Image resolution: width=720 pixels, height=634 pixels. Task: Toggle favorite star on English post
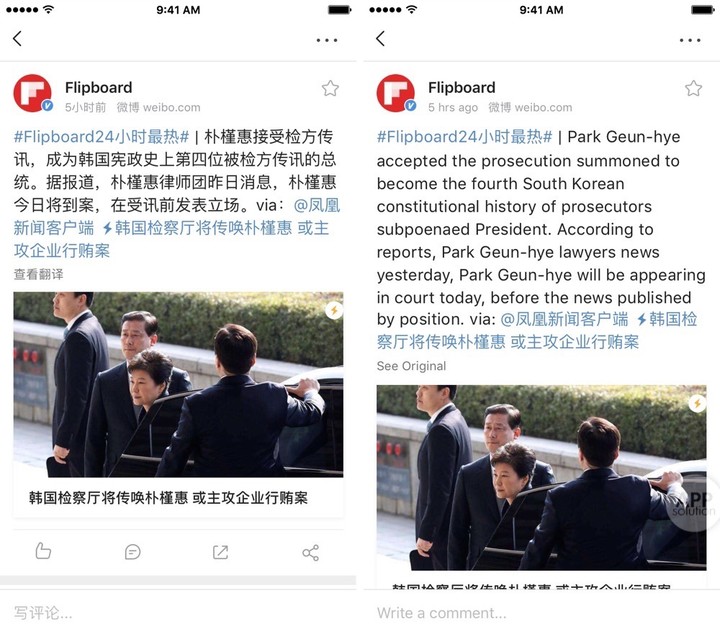click(x=693, y=88)
